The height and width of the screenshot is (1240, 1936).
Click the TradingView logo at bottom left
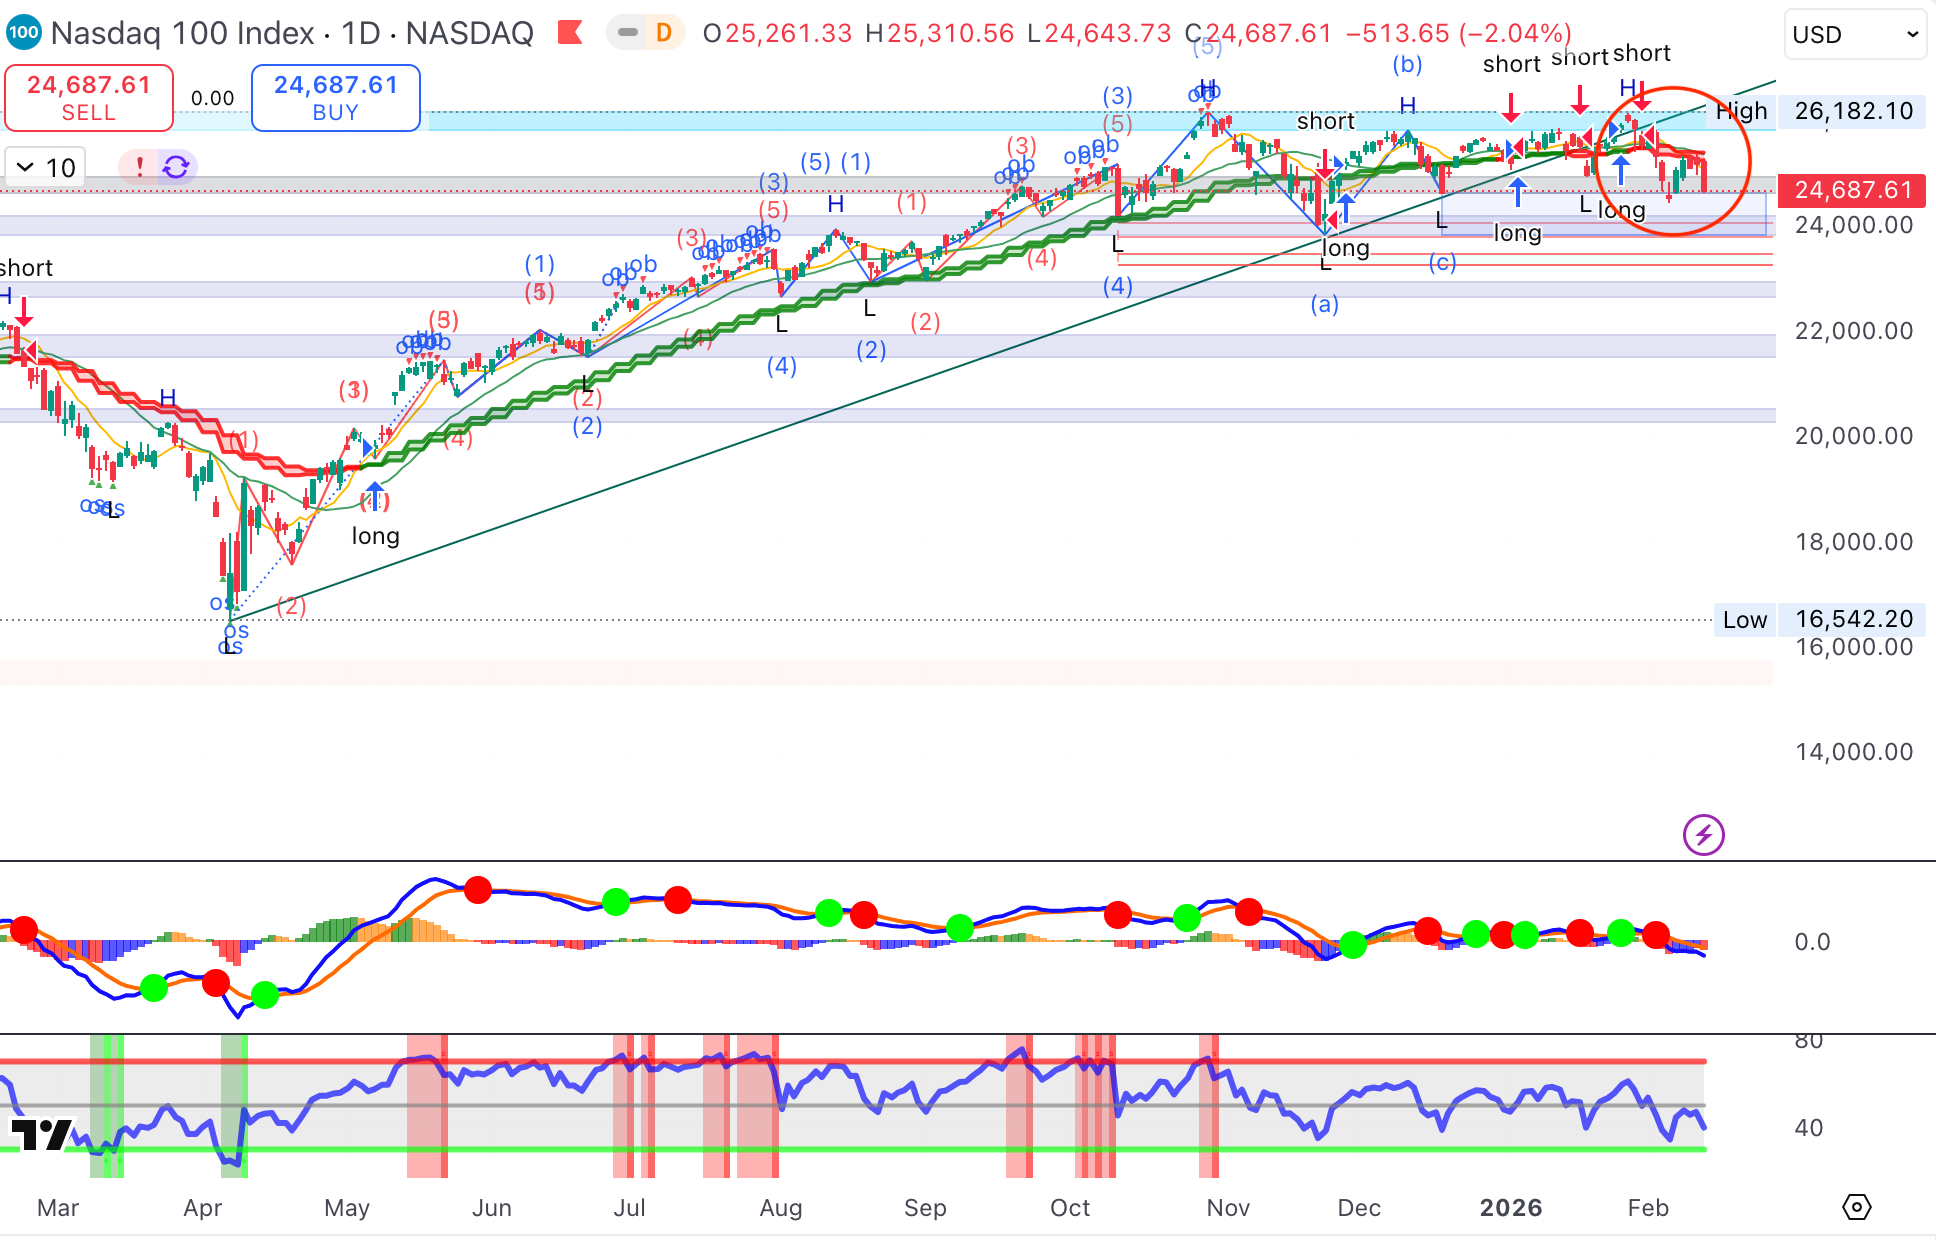[x=40, y=1134]
